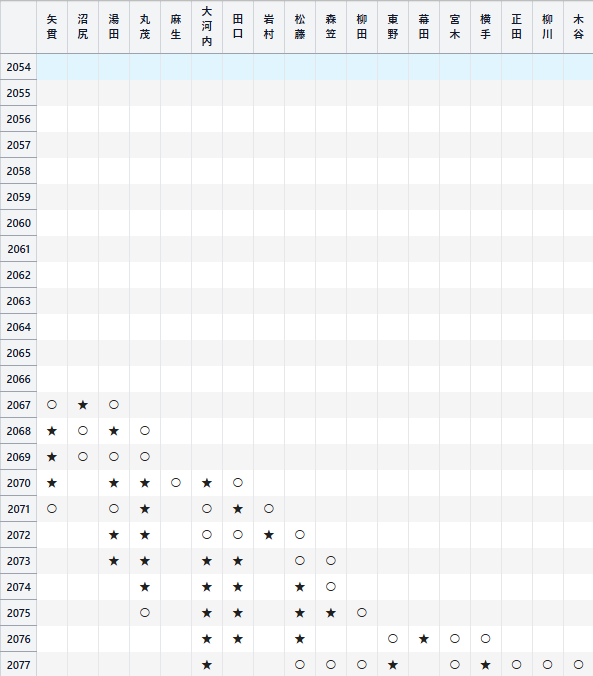This screenshot has height=676, width=593.
Task: Select the 丸茂 column header
Action: click(x=145, y=27)
